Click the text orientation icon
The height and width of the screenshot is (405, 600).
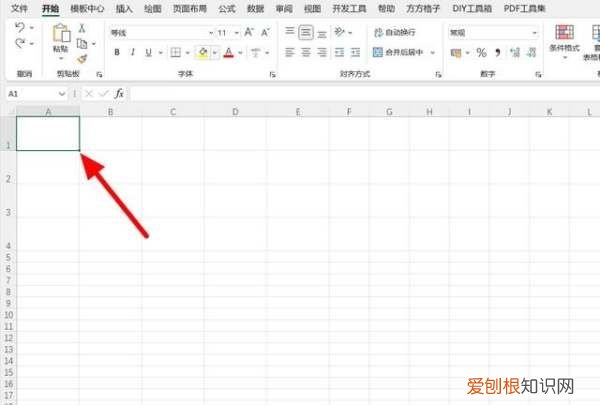tap(339, 32)
